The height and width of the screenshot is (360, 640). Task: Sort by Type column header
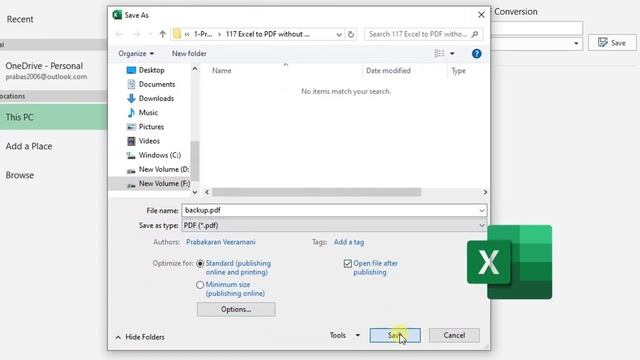click(458, 71)
